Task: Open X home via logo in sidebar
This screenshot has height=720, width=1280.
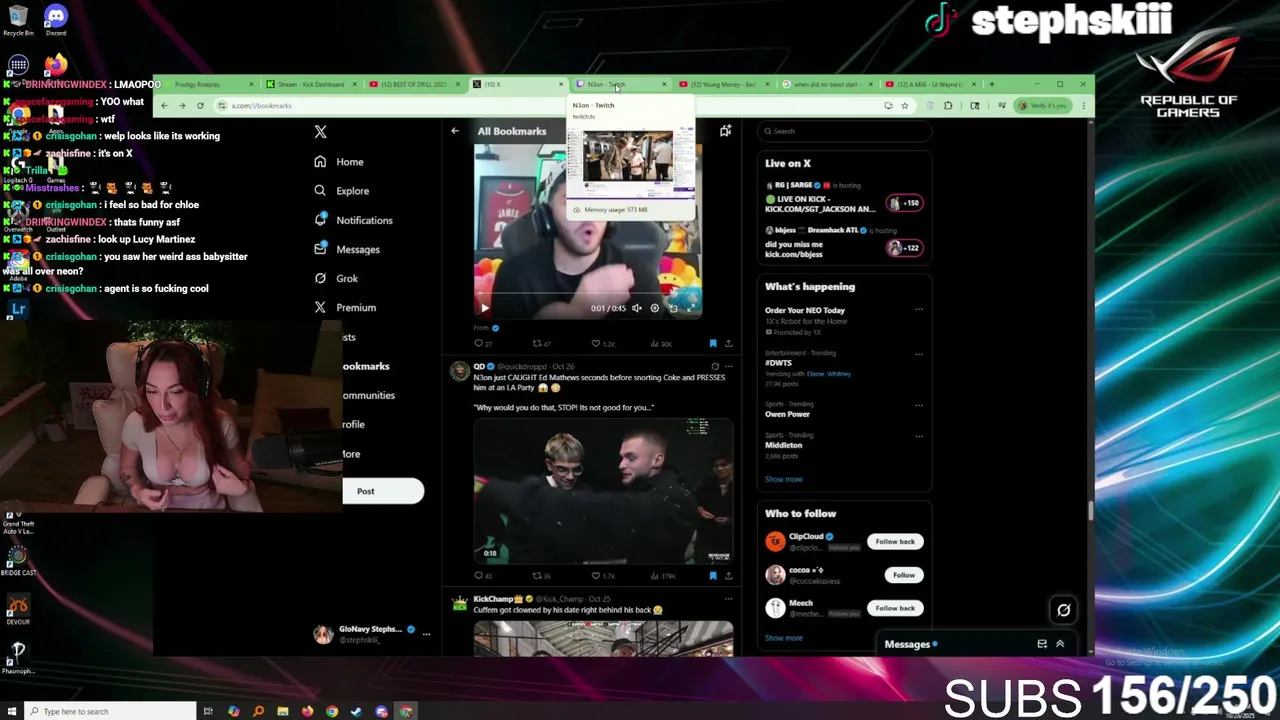Action: click(x=320, y=132)
